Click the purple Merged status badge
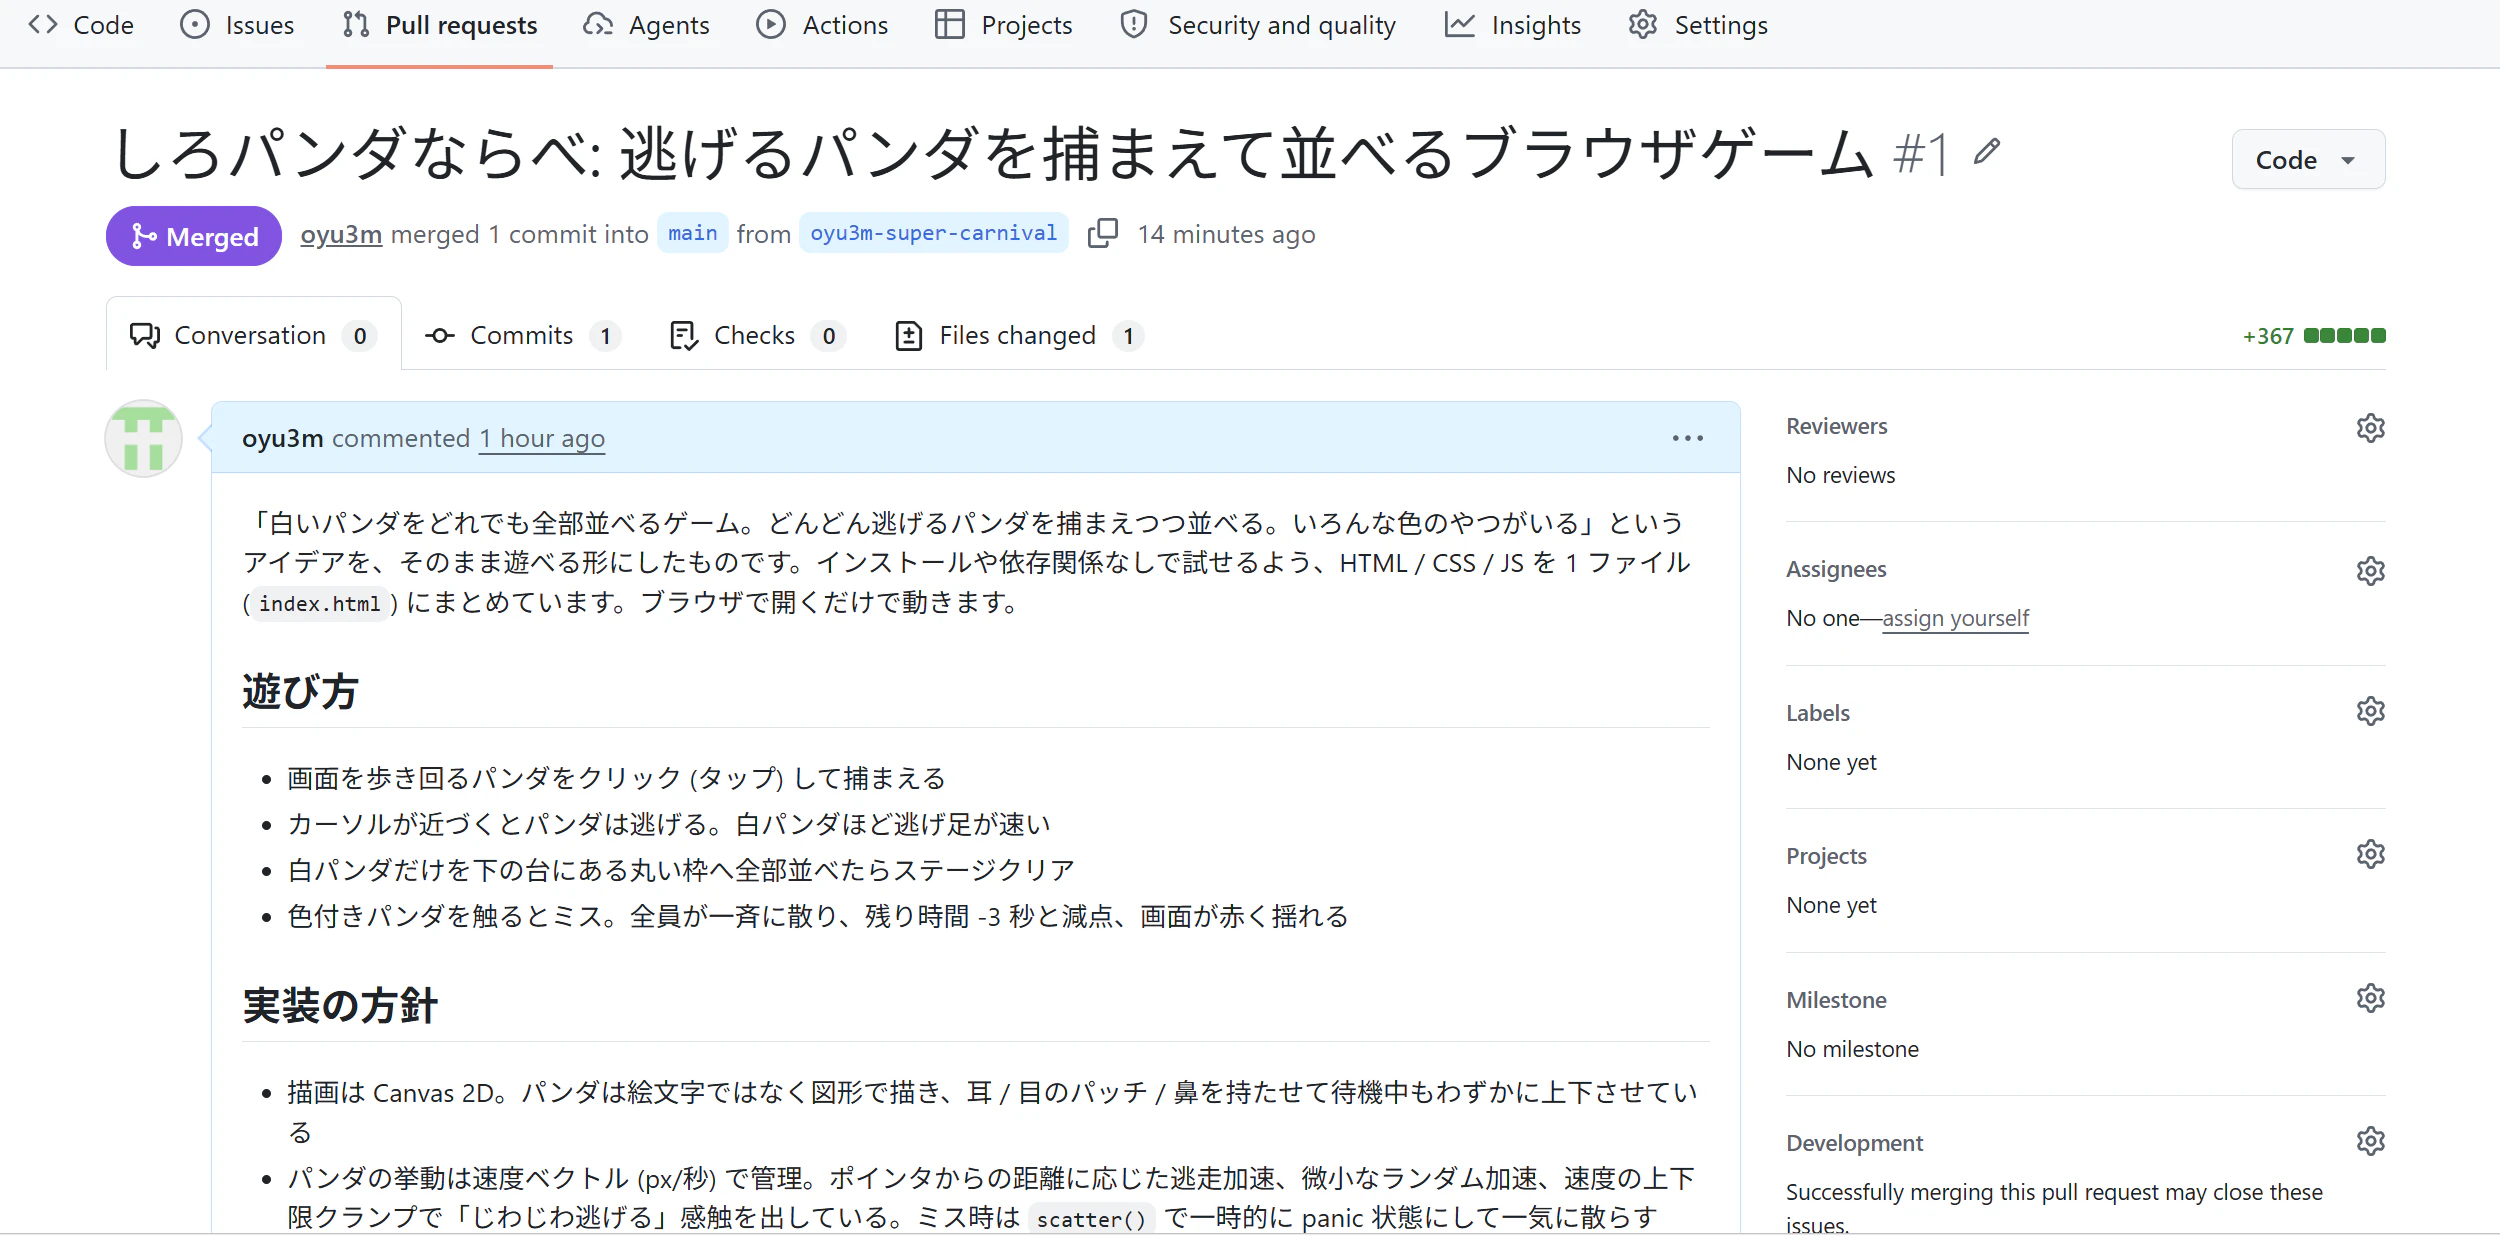 tap(194, 236)
